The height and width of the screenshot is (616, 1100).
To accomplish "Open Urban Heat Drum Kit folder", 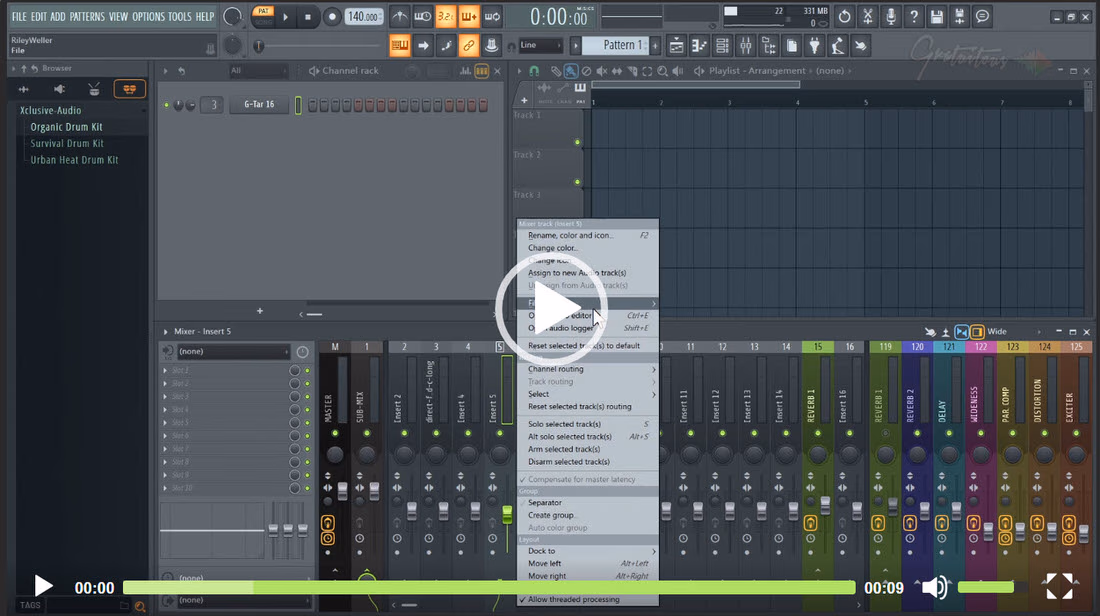I will coord(74,160).
